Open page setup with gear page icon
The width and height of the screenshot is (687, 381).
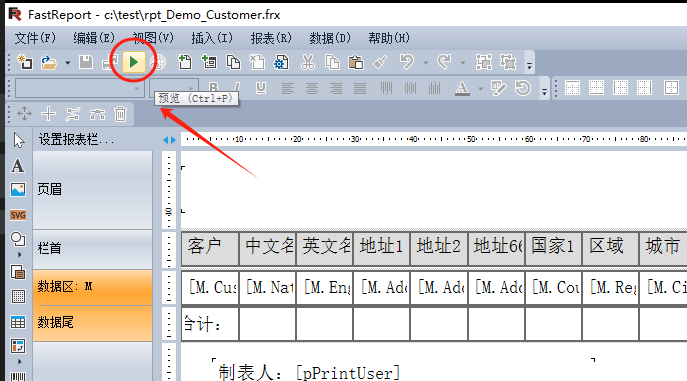click(x=281, y=63)
